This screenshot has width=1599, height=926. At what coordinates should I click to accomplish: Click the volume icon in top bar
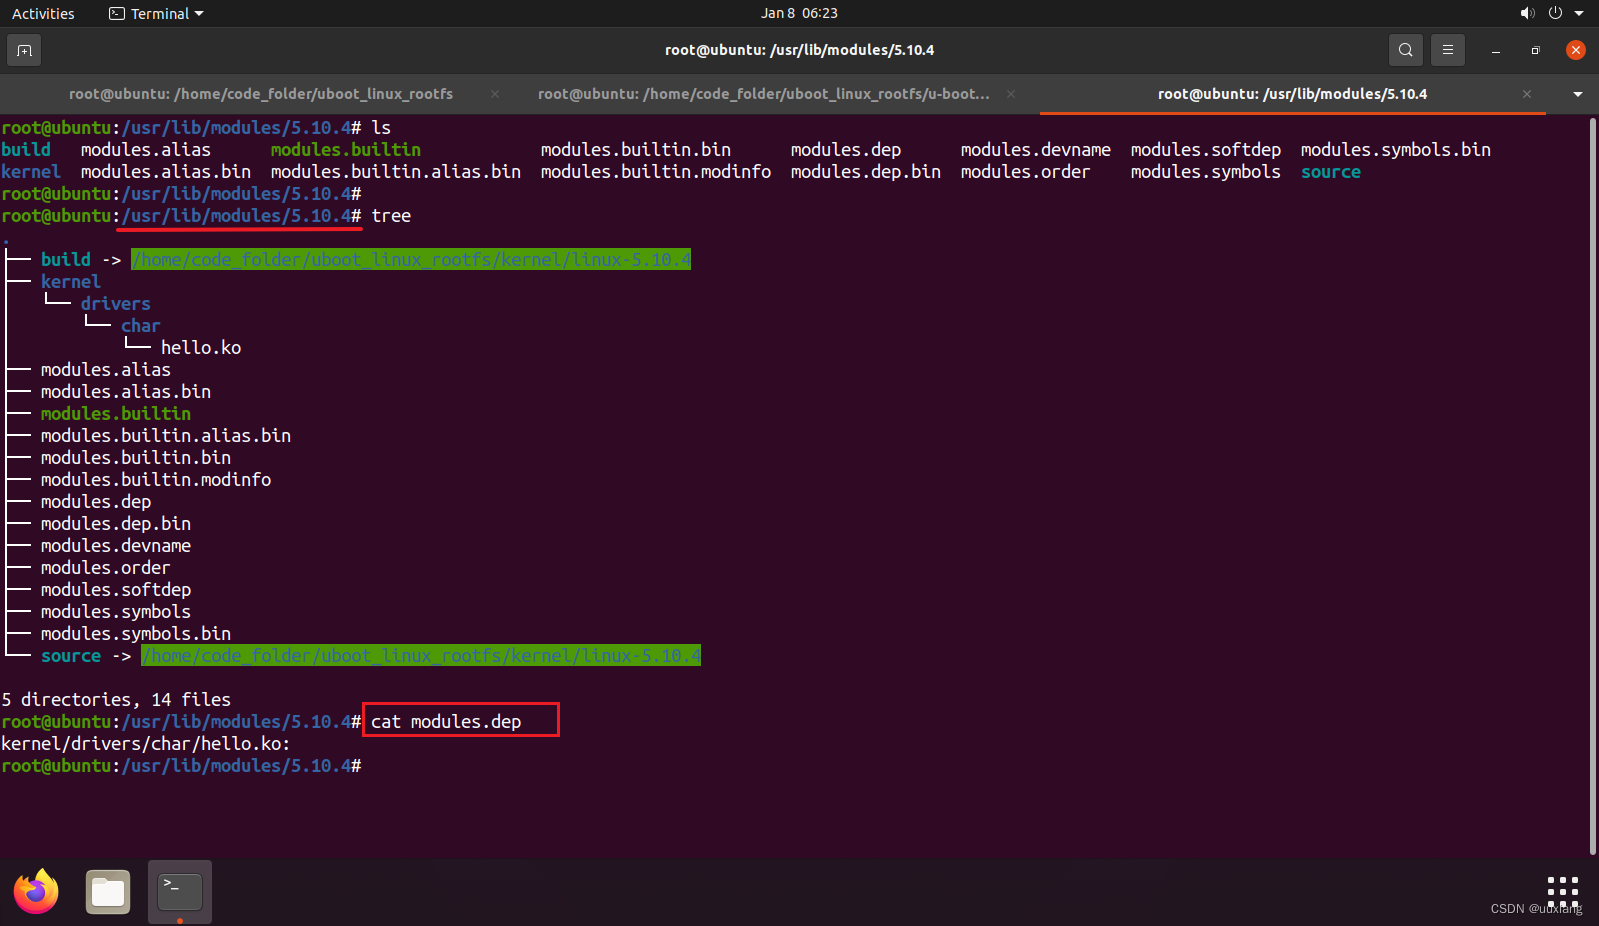(x=1527, y=13)
